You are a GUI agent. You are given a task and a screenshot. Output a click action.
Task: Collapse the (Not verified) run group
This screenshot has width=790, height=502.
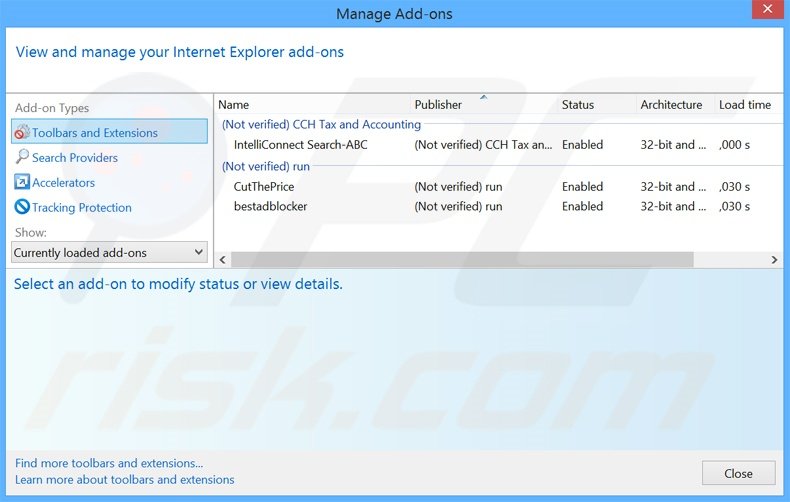pos(266,166)
